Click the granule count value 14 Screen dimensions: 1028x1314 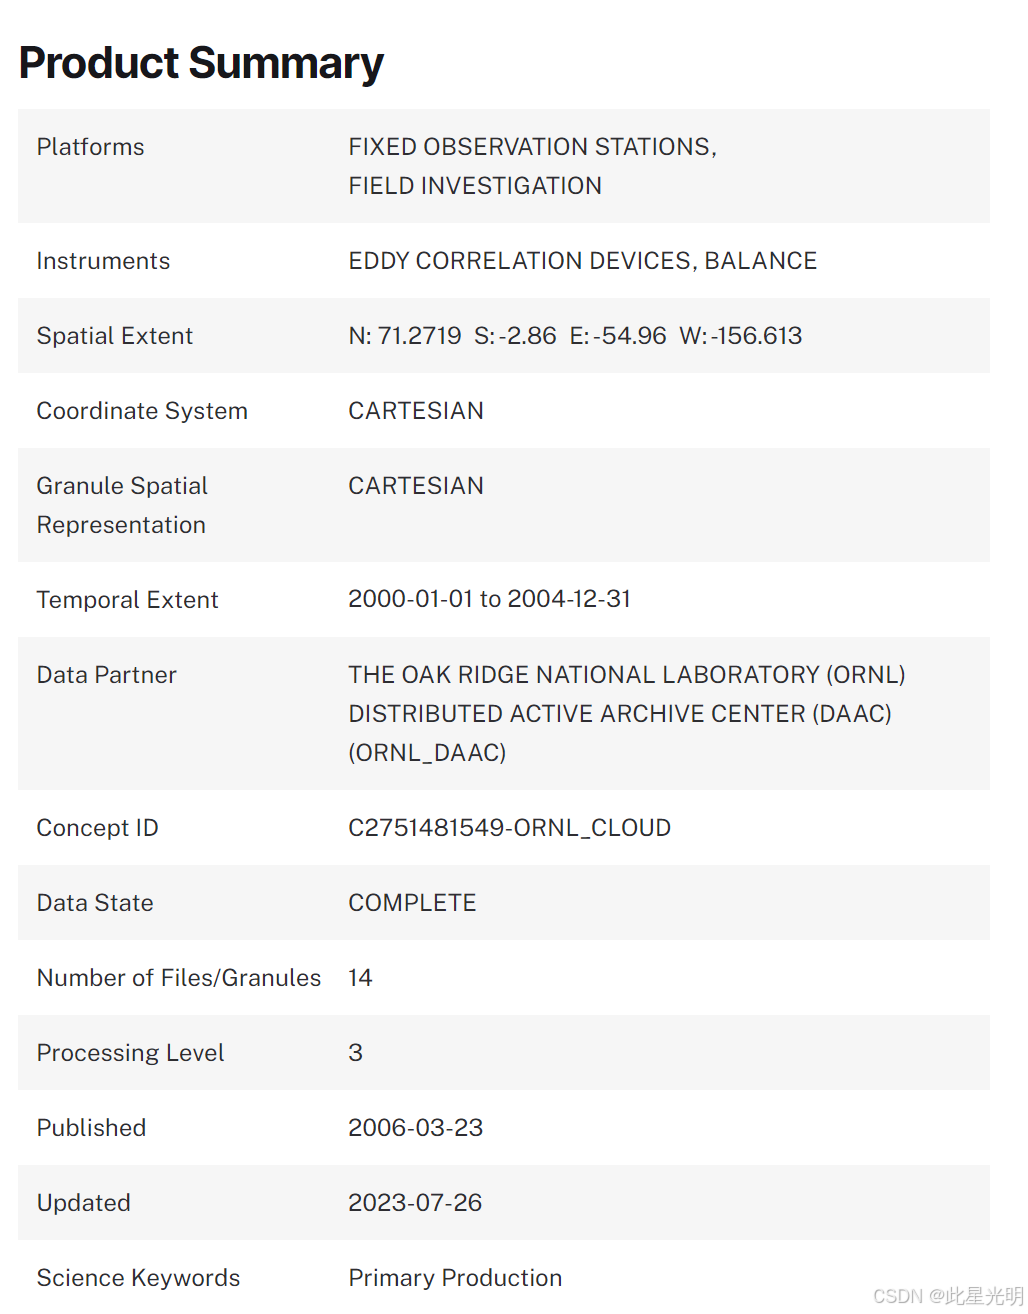(360, 978)
